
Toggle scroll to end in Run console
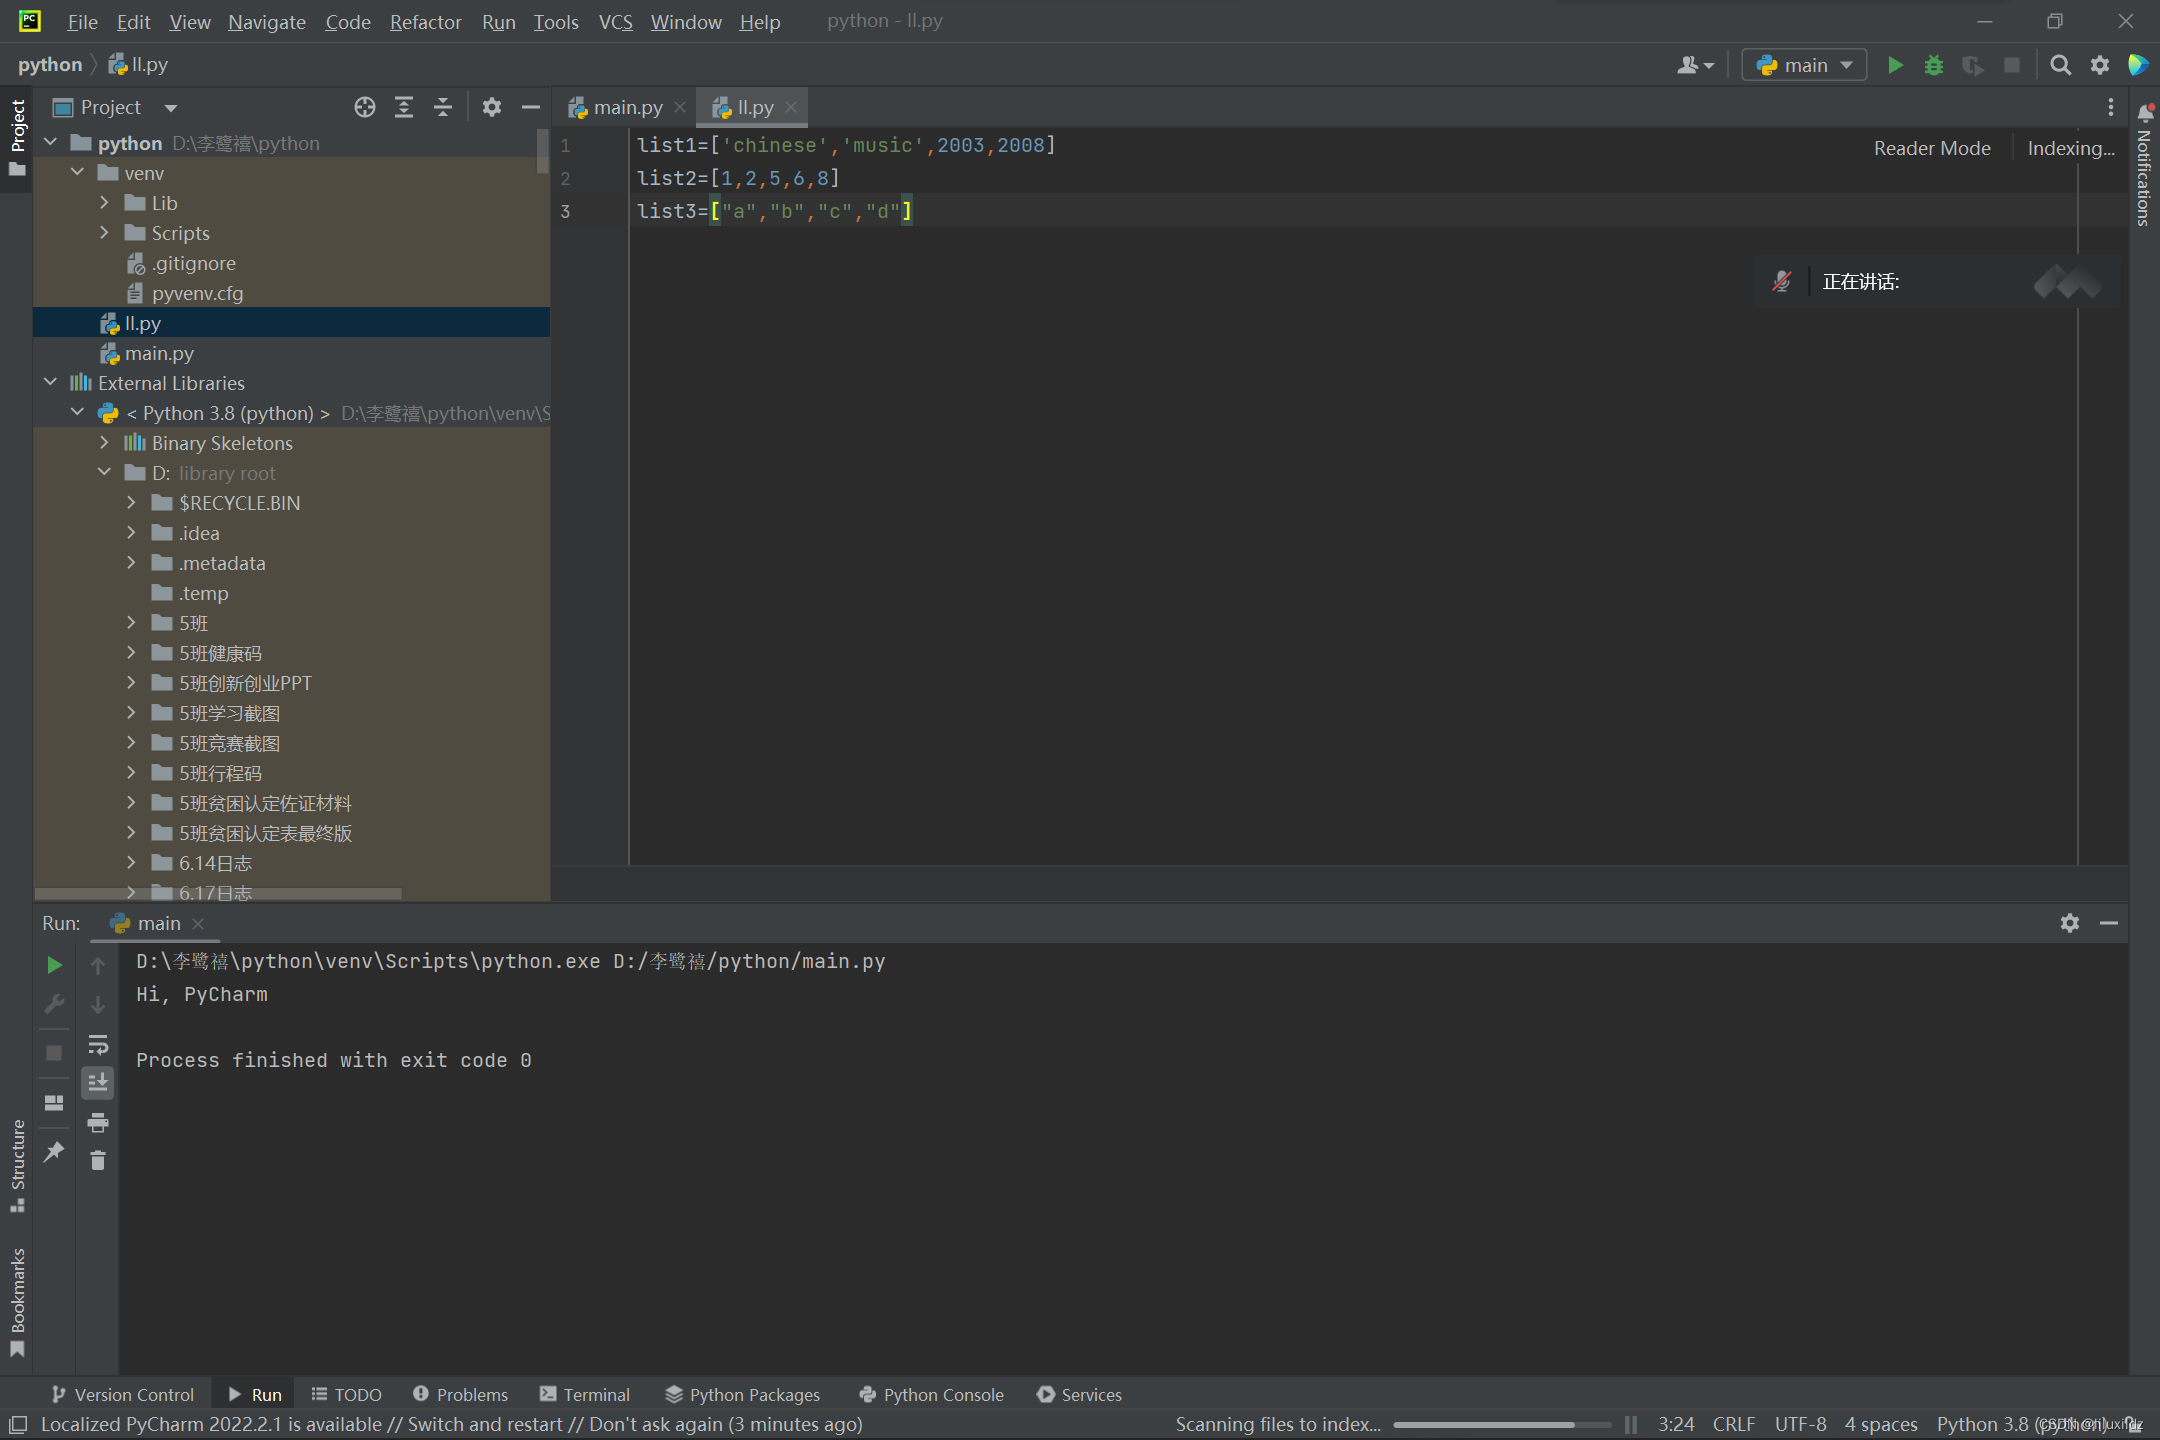97,1083
